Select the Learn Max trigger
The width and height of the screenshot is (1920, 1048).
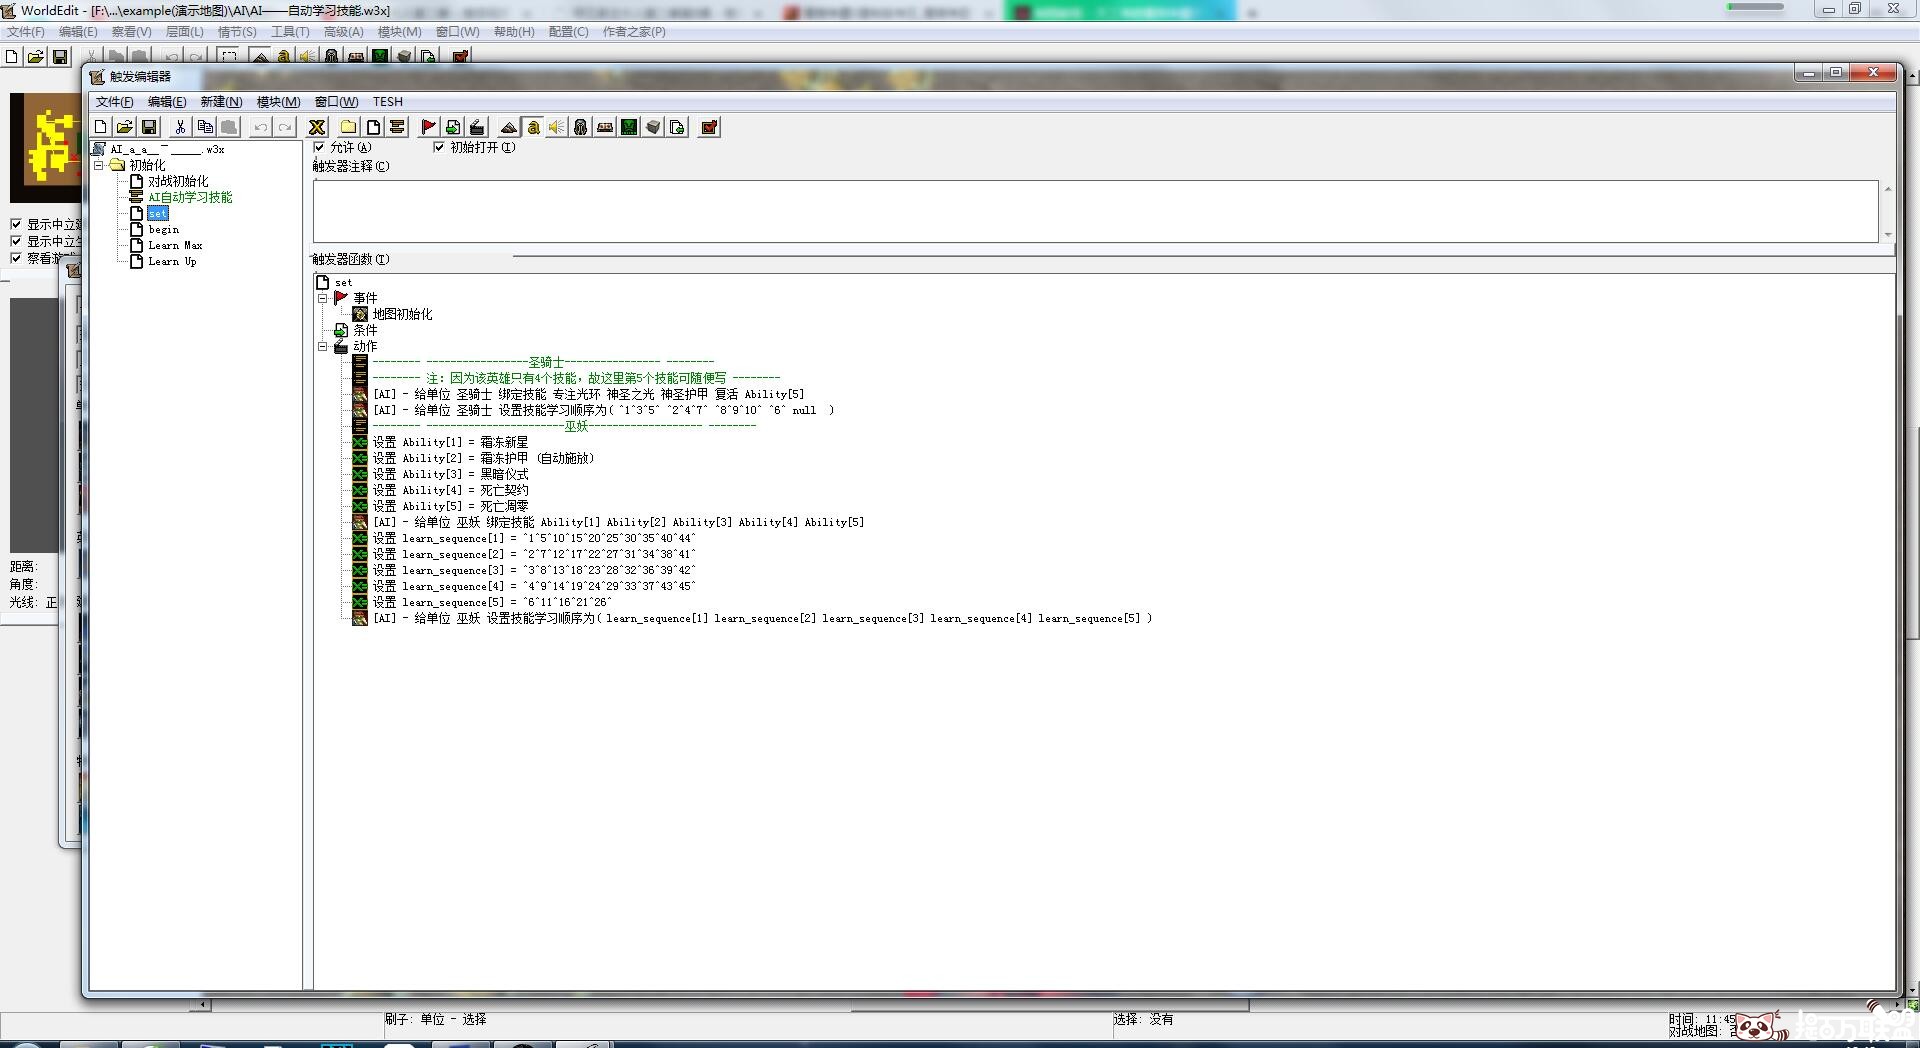pos(175,245)
